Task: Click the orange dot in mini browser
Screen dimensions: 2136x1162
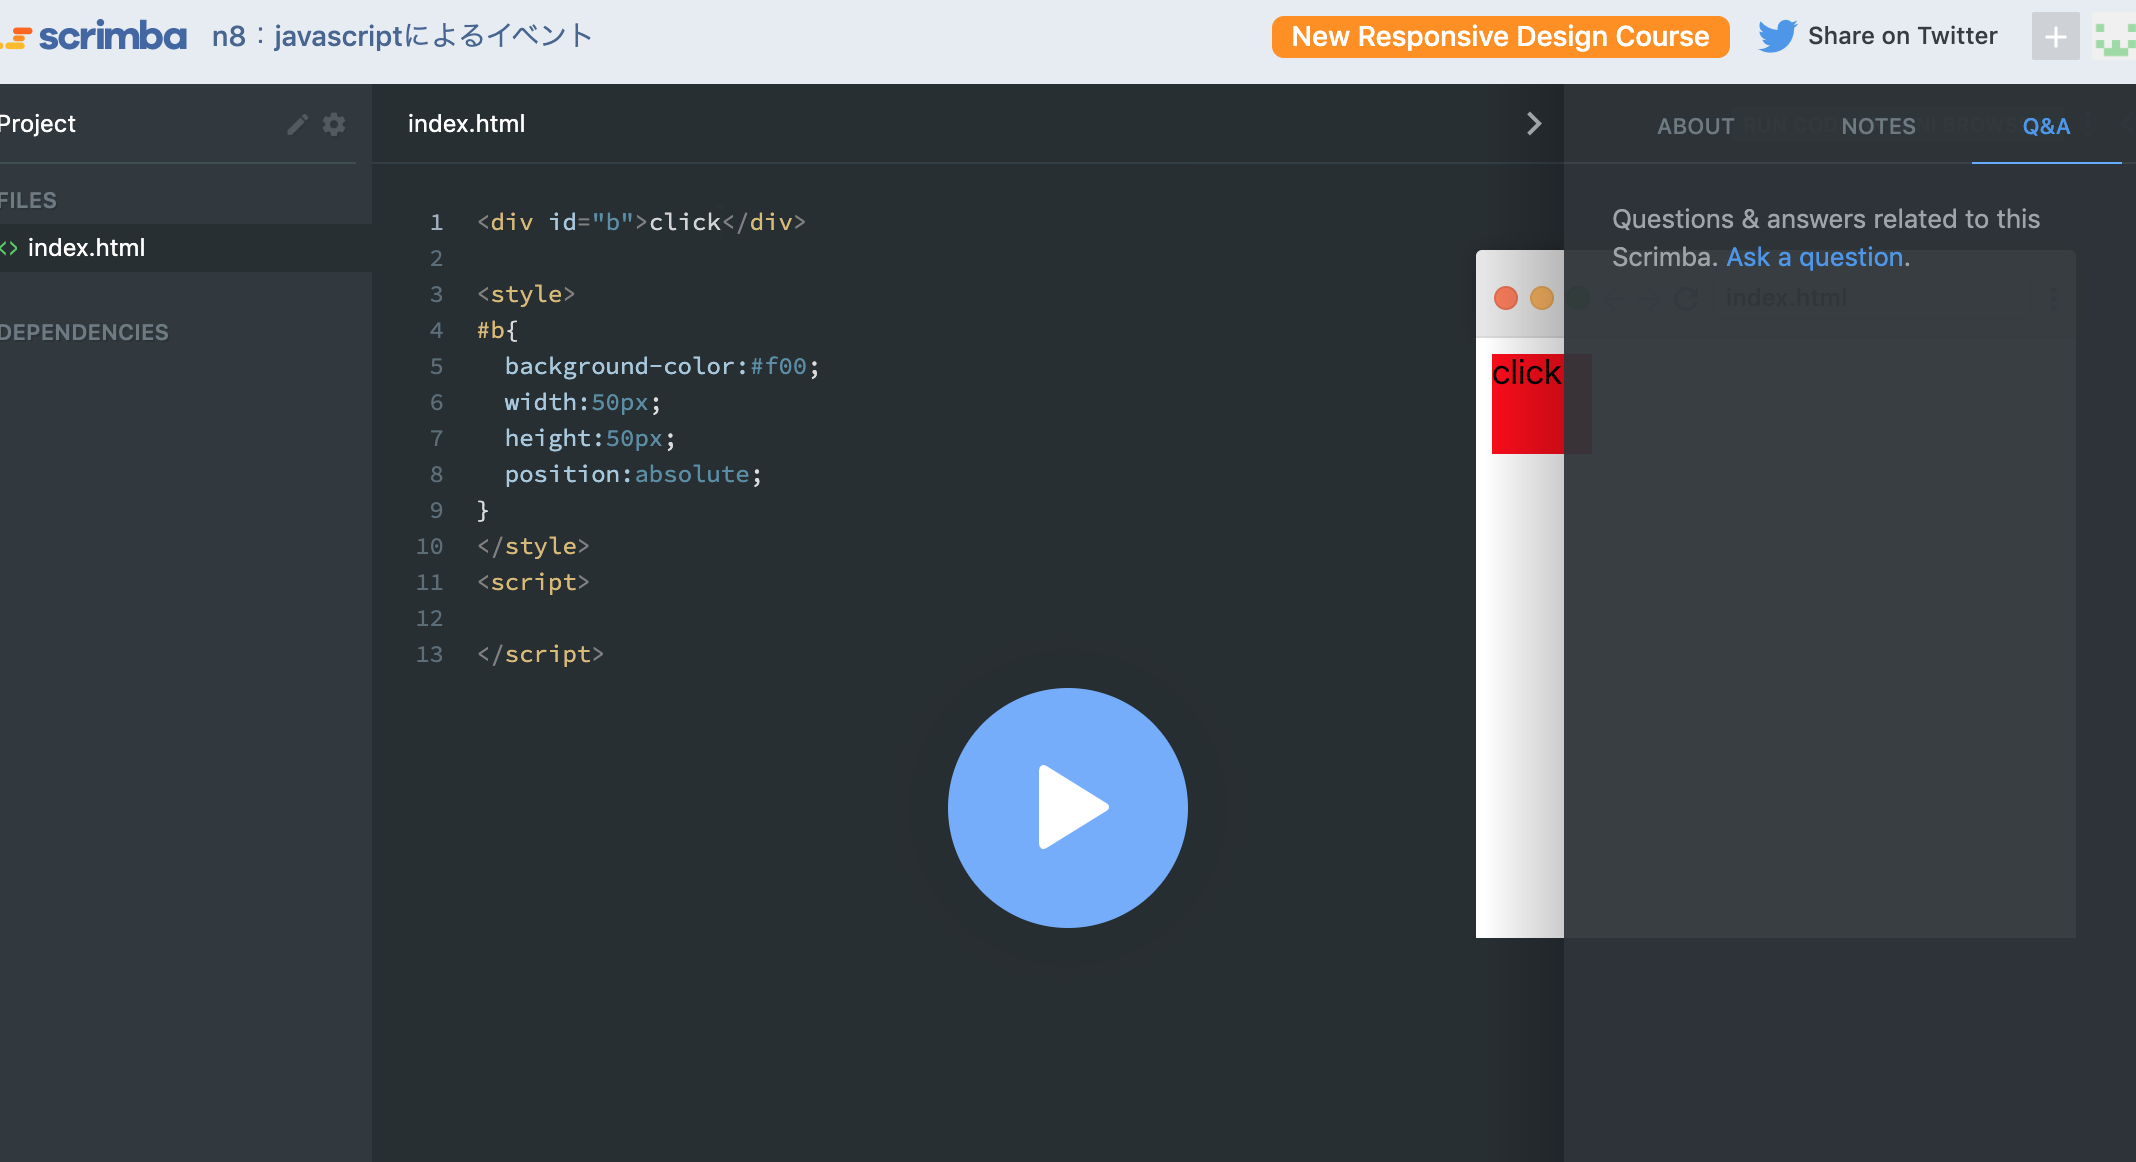Action: tap(1541, 298)
